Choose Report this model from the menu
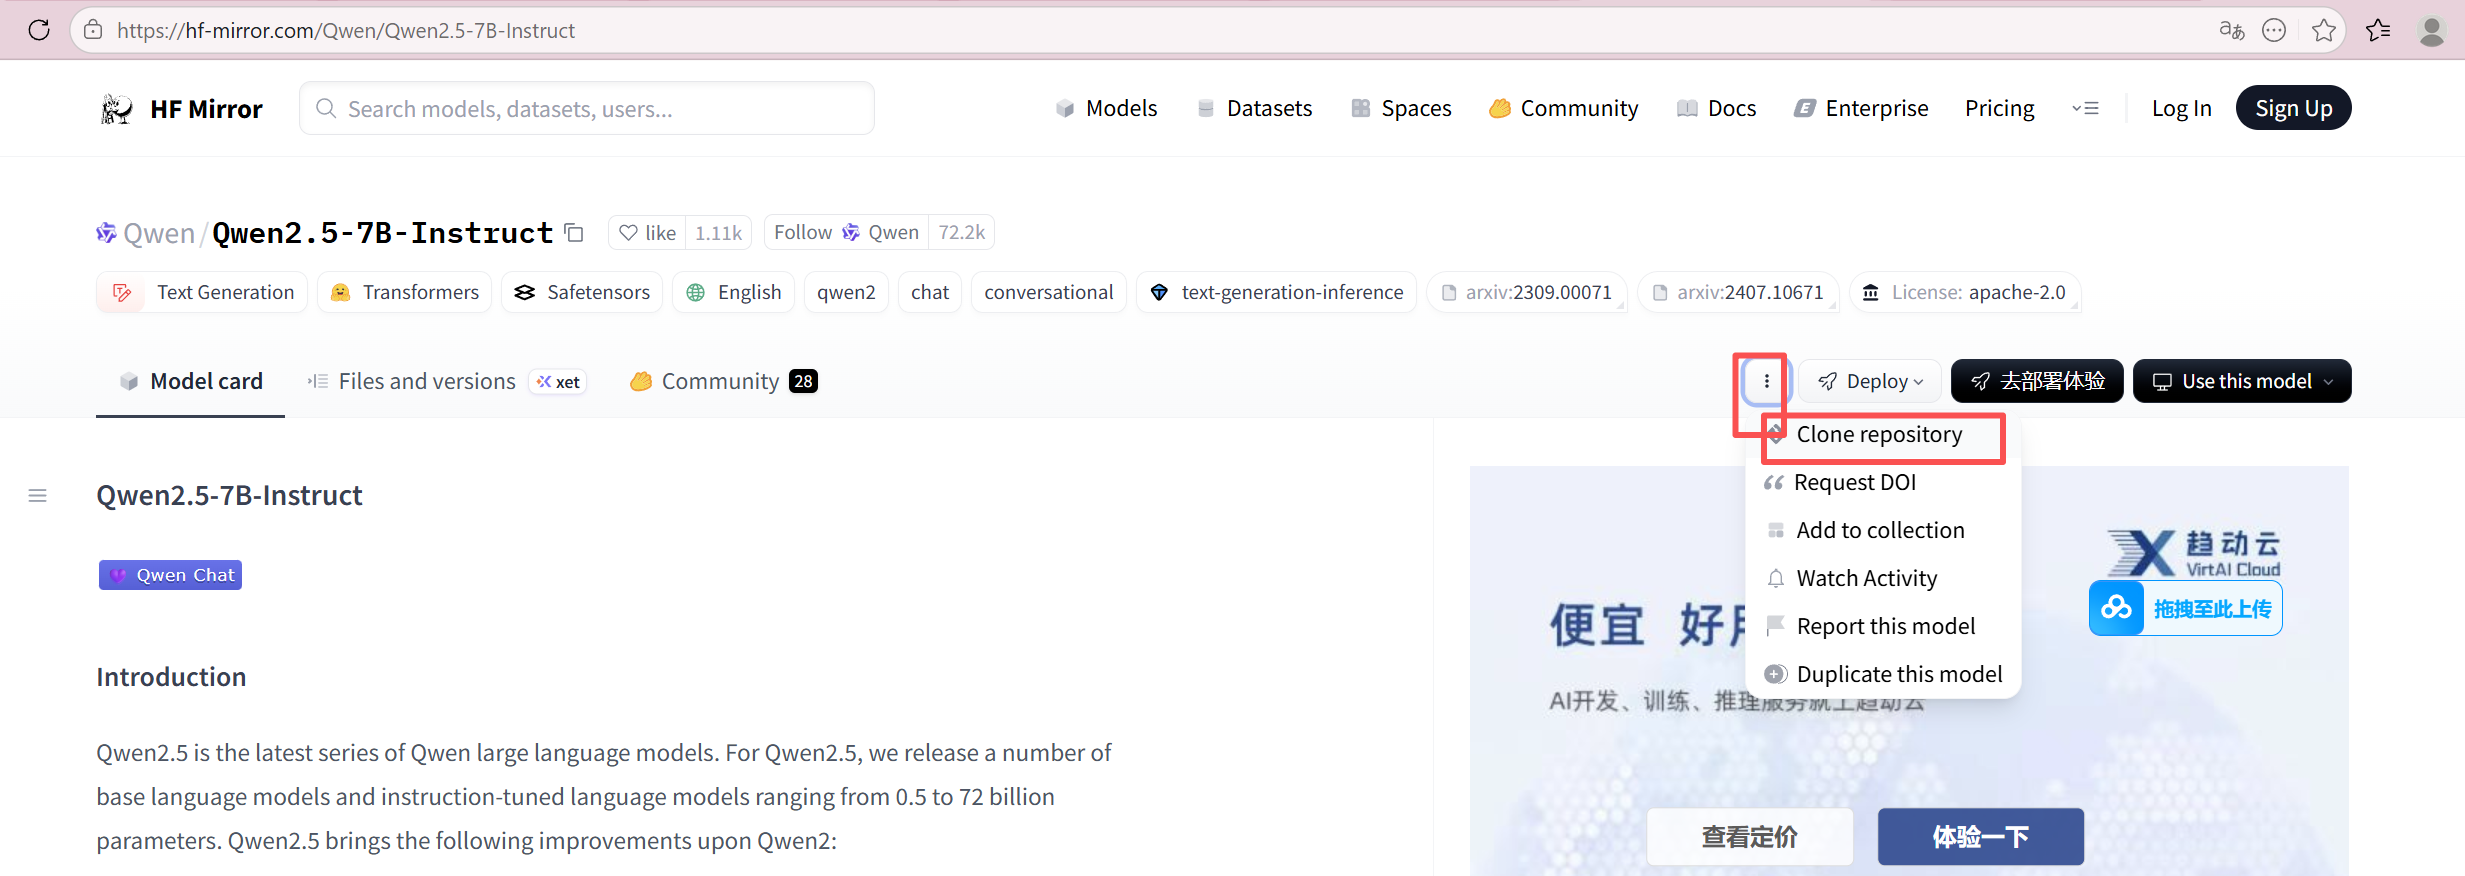The width and height of the screenshot is (2465, 876). coord(1883,627)
